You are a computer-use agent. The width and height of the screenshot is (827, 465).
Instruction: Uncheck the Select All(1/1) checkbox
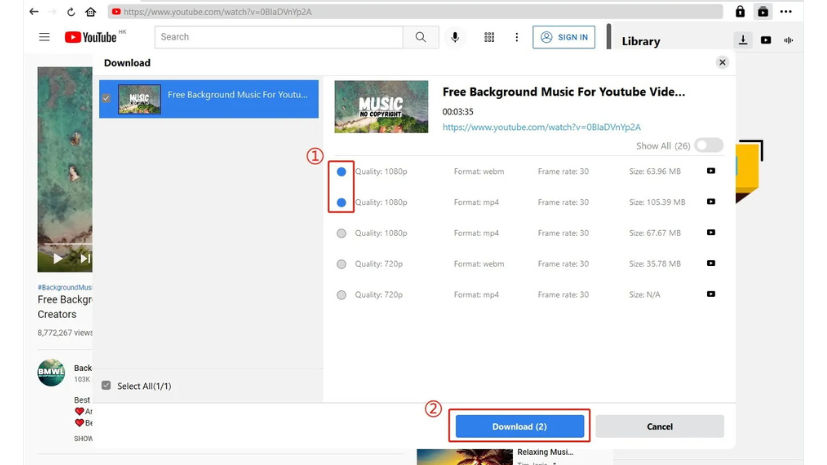point(106,386)
